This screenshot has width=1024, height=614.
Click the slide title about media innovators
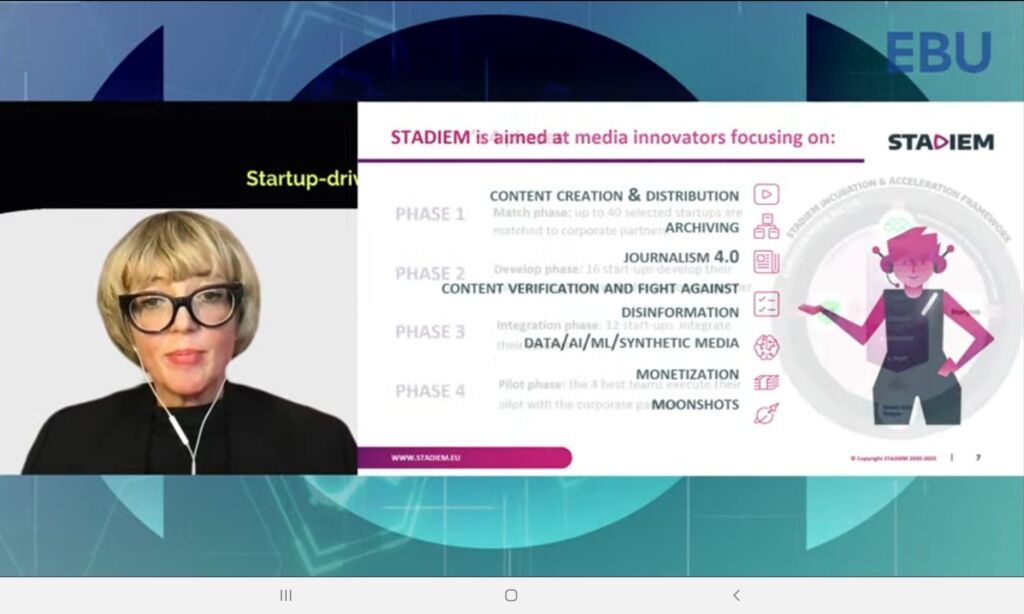click(x=613, y=137)
